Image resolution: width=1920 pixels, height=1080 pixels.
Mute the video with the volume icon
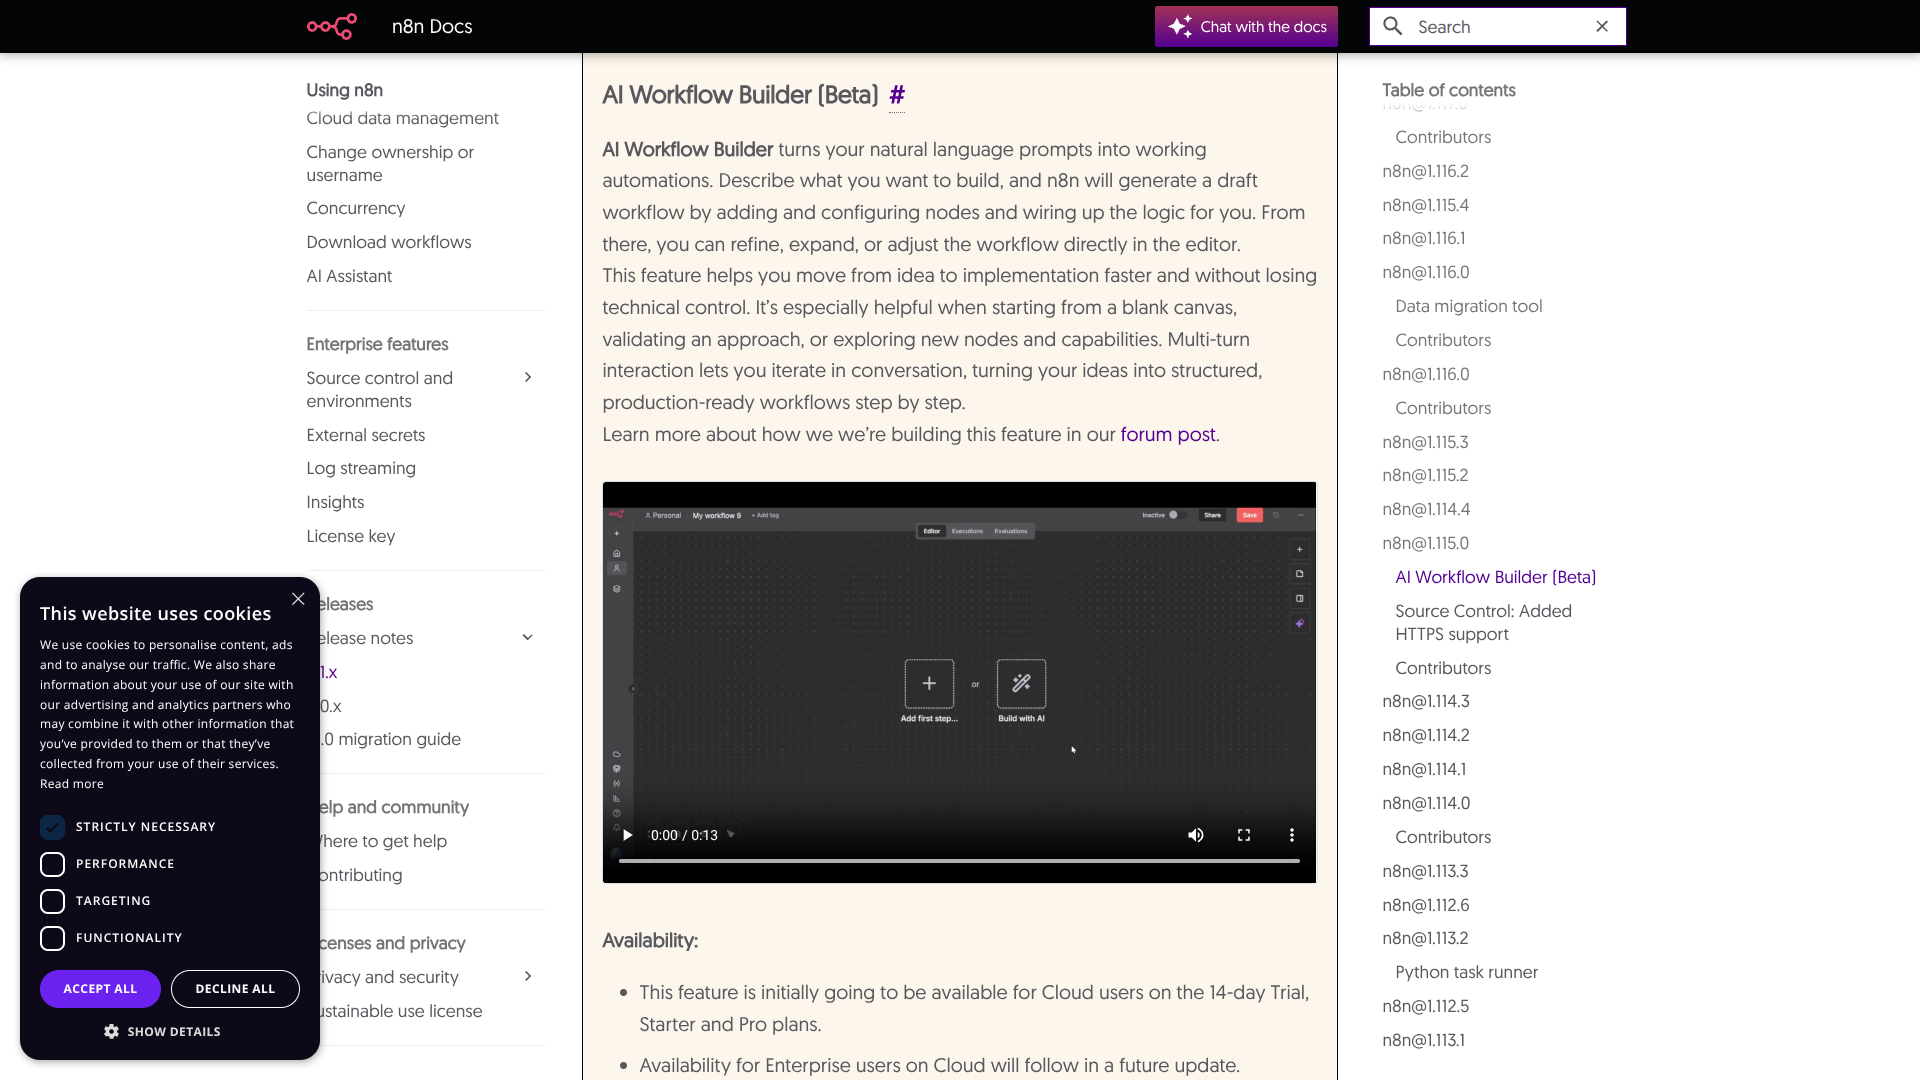pos(1196,834)
